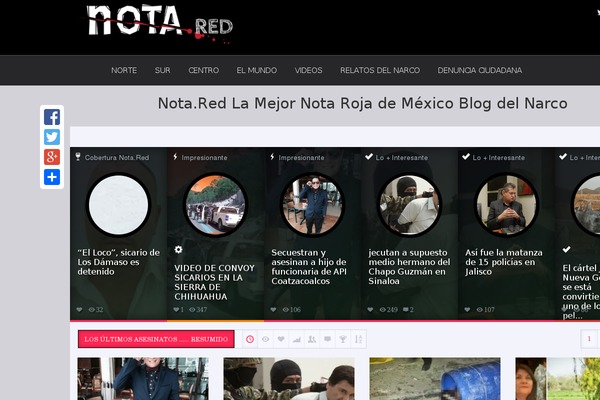Open the NORTE section
The width and height of the screenshot is (600, 400).
tap(124, 70)
